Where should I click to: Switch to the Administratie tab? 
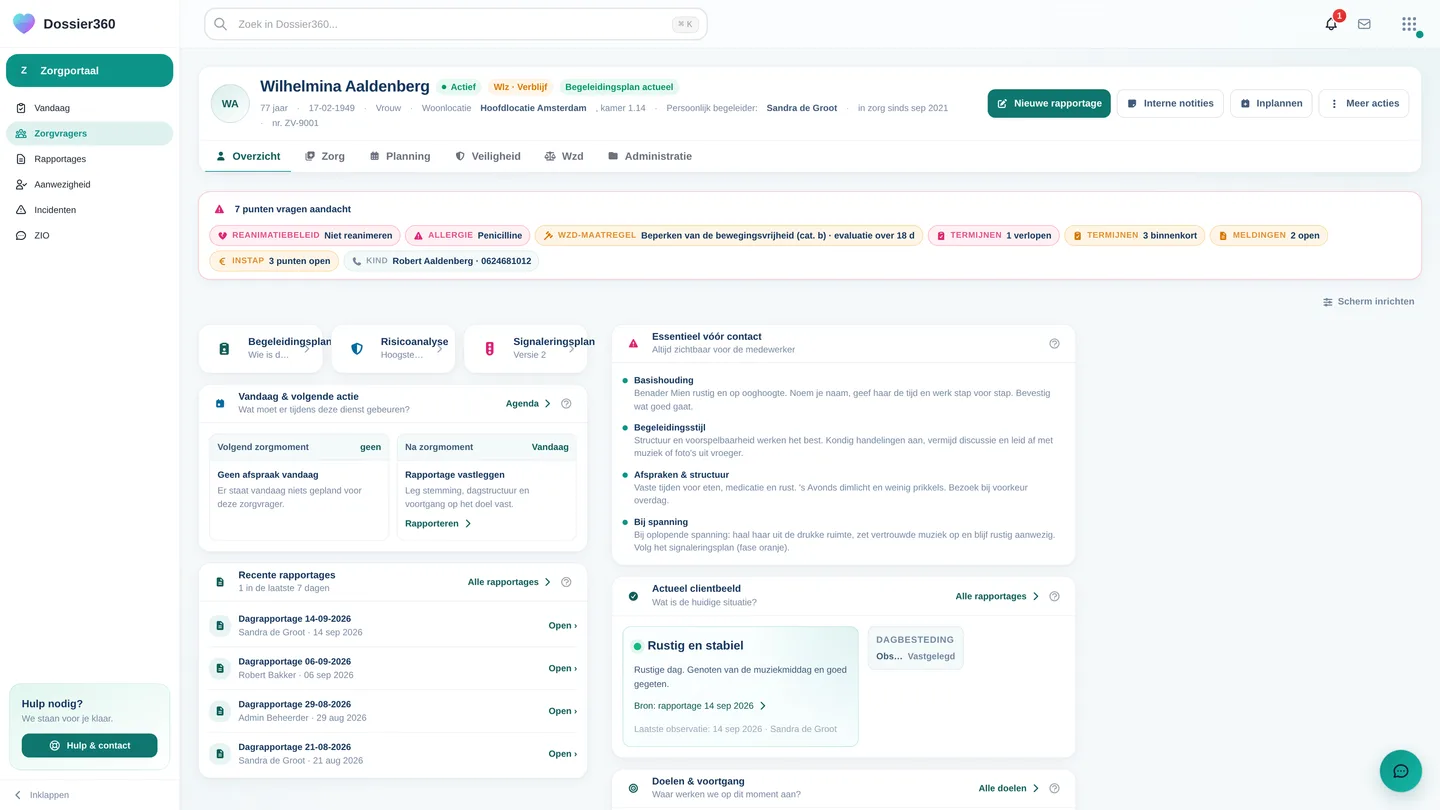[650, 156]
